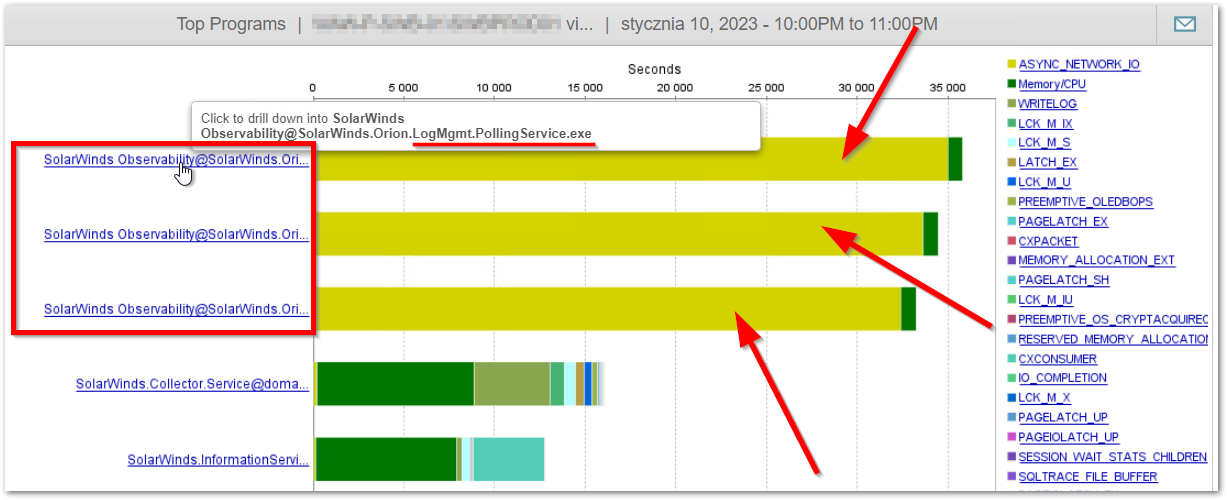Click the '10 000' axis label

point(493,88)
